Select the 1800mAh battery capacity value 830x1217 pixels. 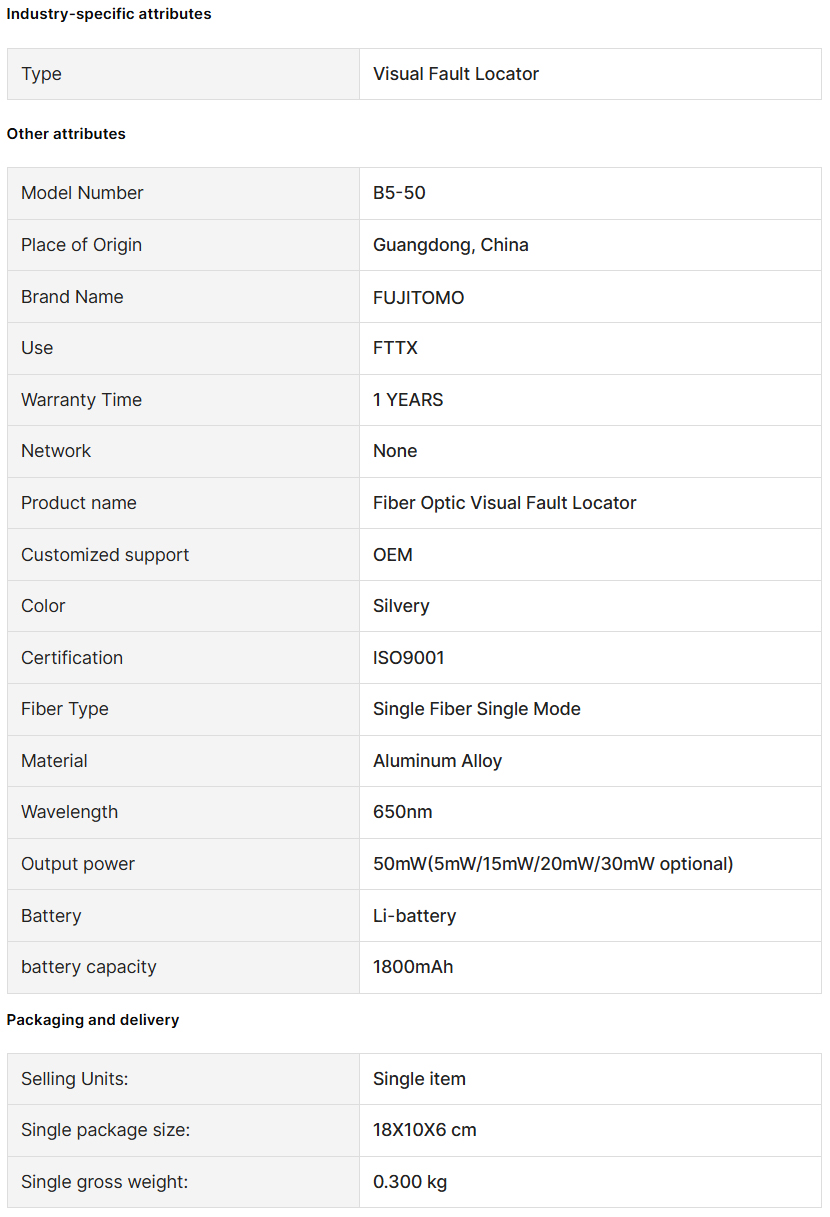point(413,967)
